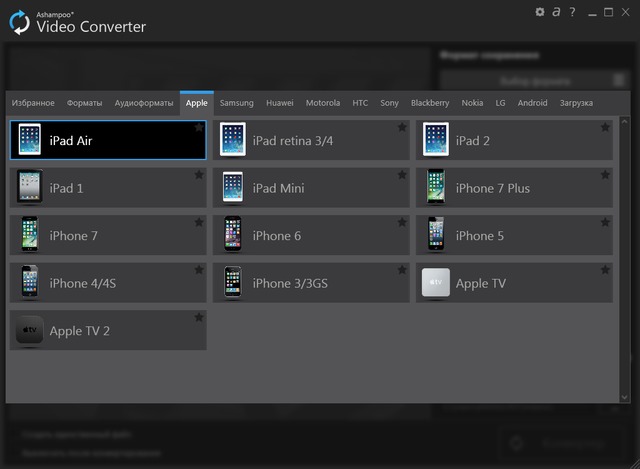Click the iPad 2 device thumbnail icon
The image size is (640, 469).
[435, 140]
